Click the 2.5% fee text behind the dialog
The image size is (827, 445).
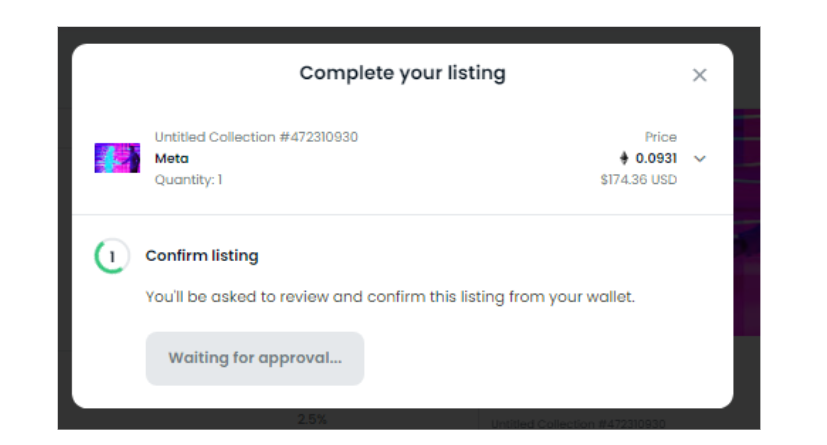[312, 420]
